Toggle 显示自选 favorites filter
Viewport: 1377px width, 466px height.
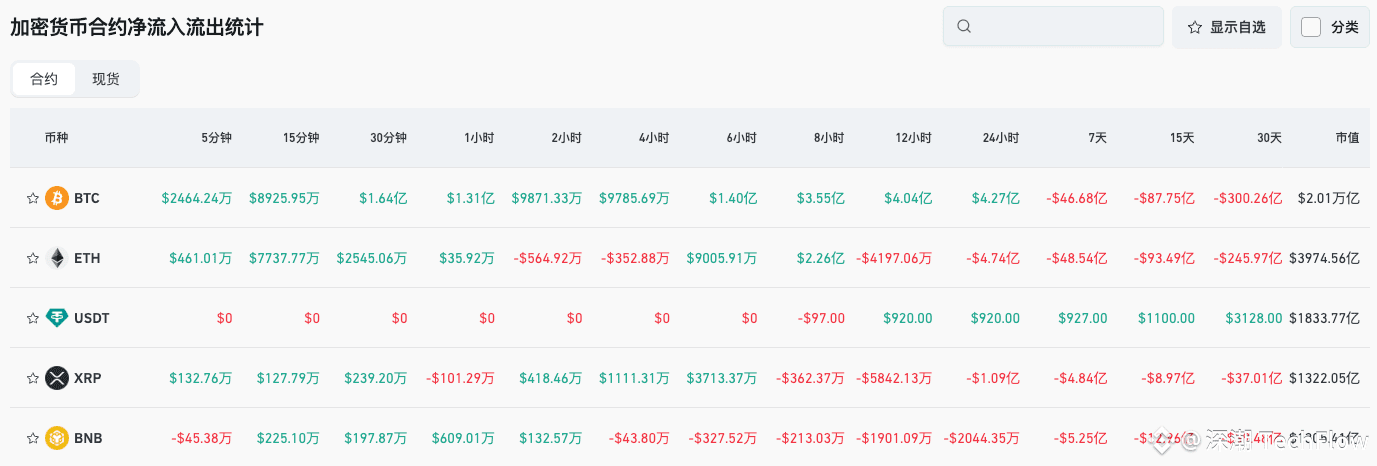pyautogui.click(x=1226, y=27)
